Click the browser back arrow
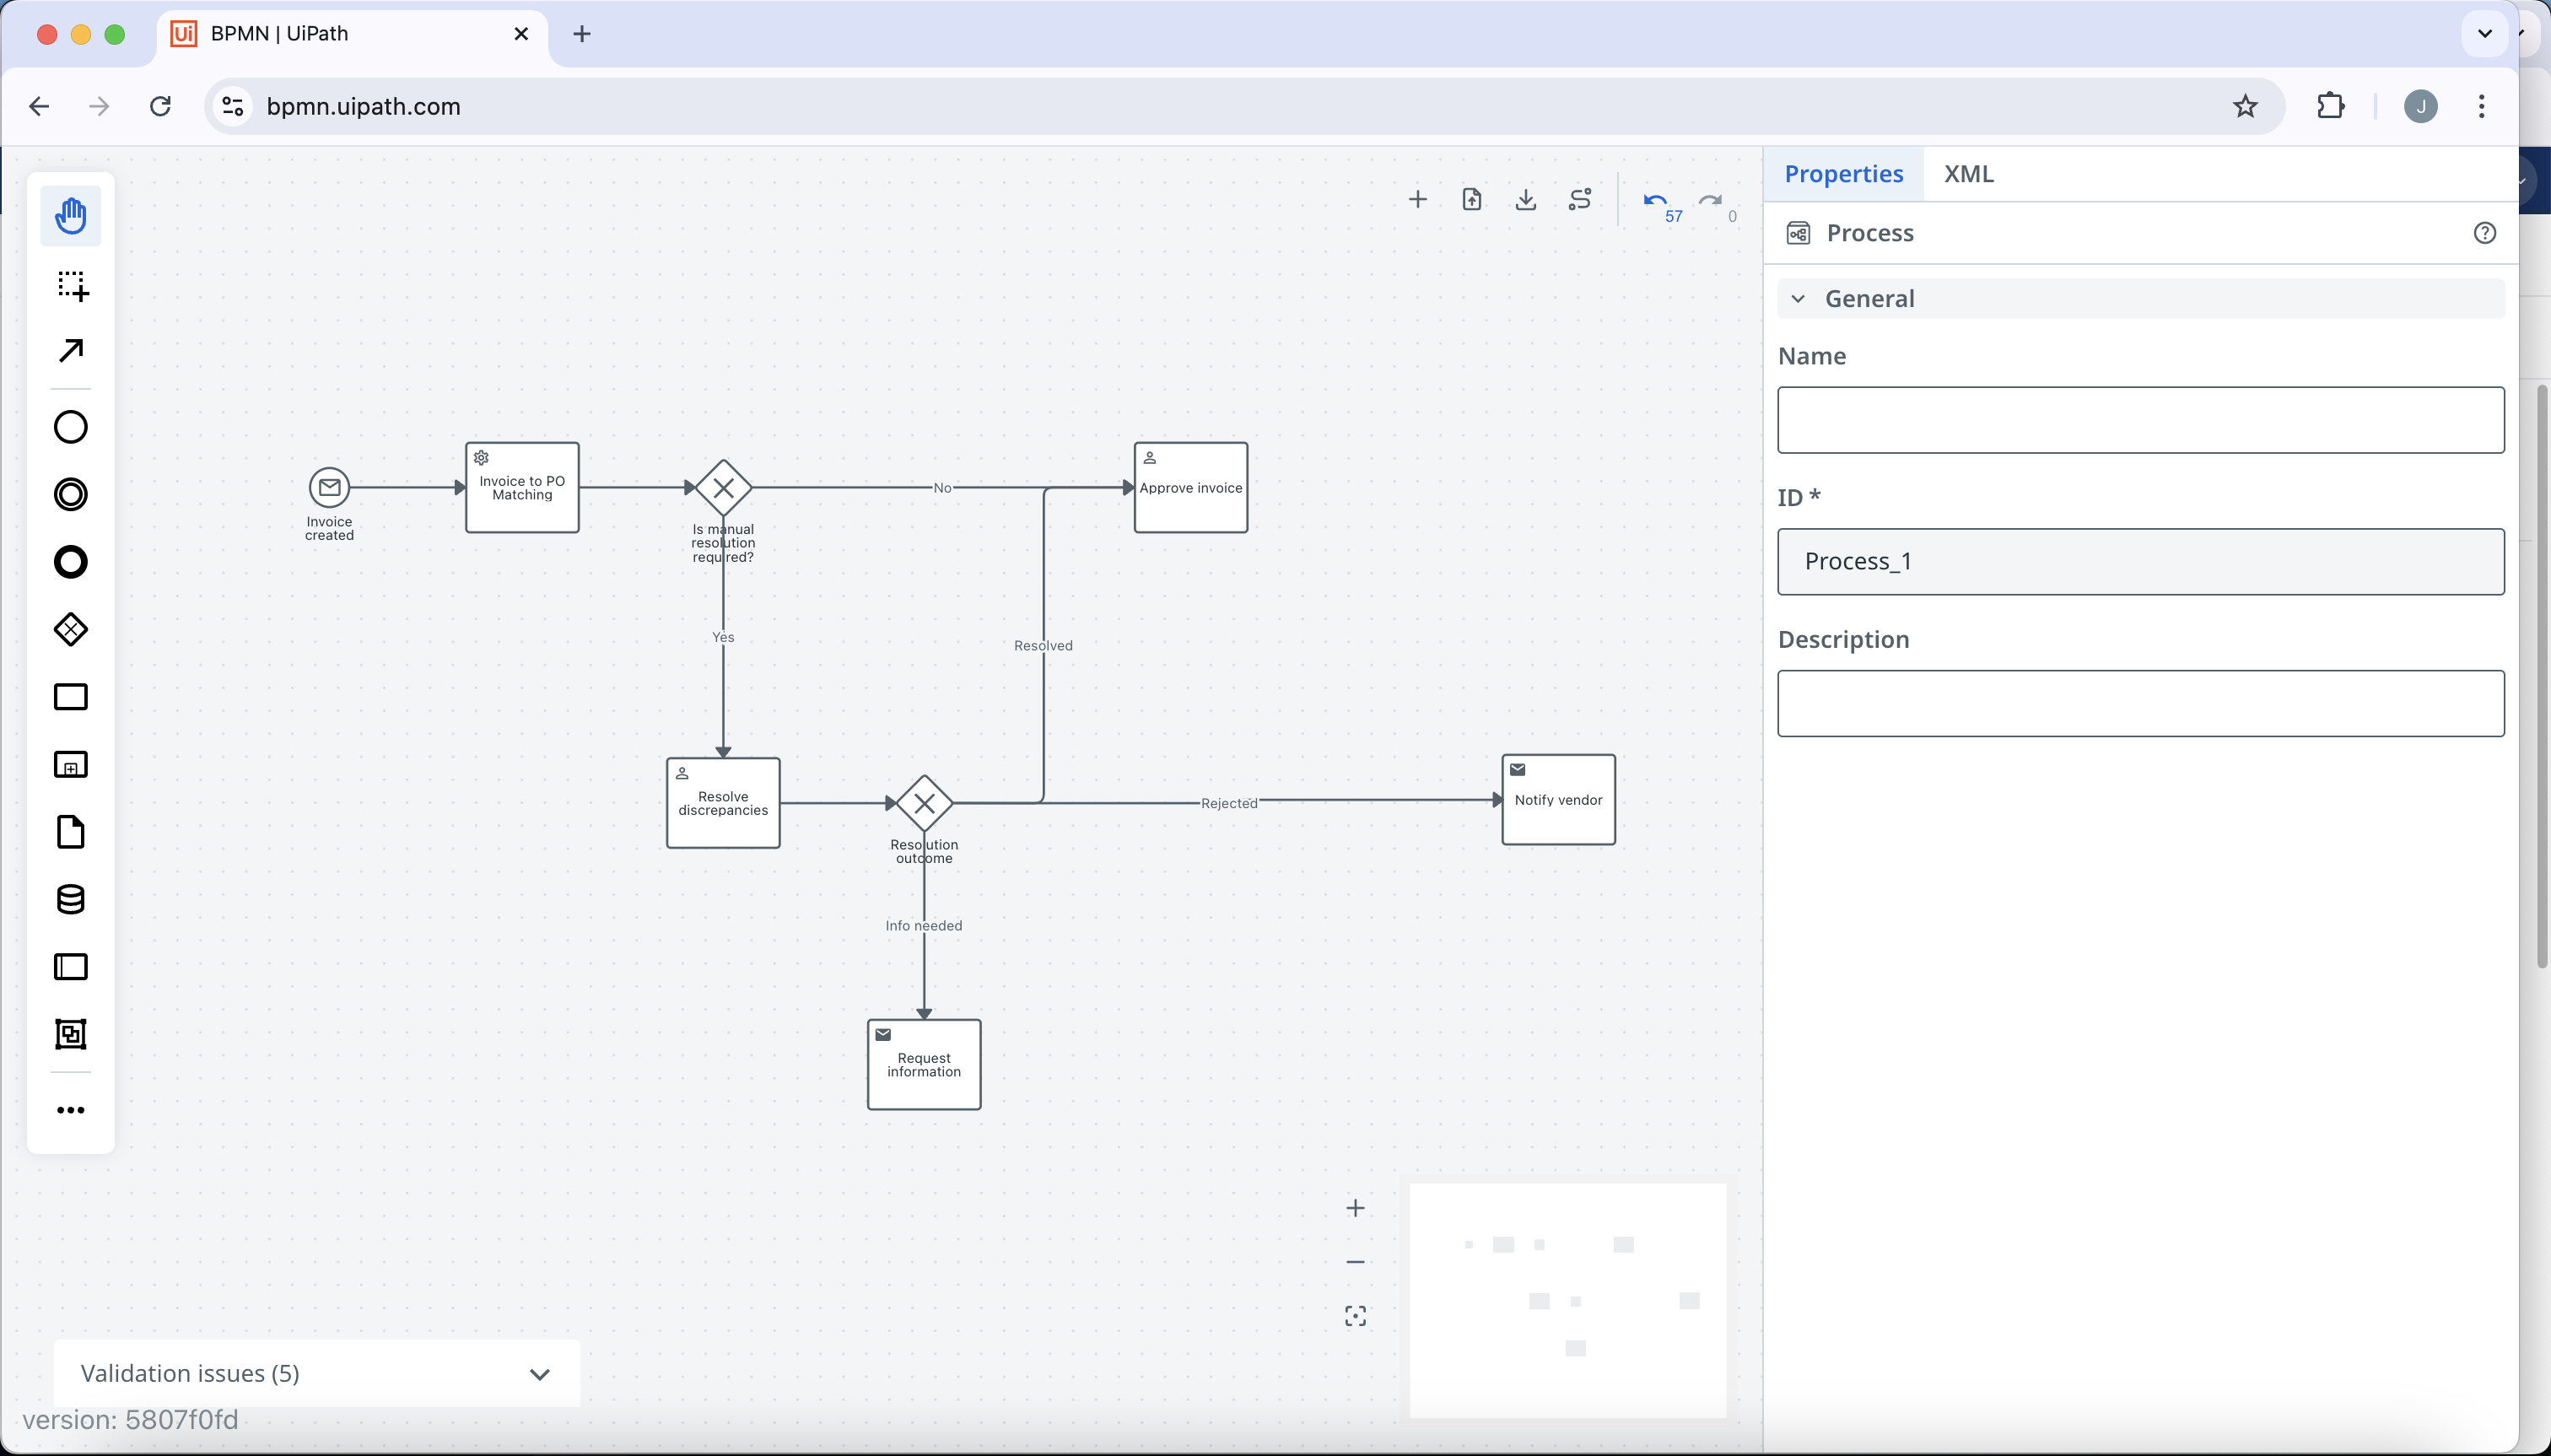Viewport: 2551px width, 1456px height. pos(39,106)
